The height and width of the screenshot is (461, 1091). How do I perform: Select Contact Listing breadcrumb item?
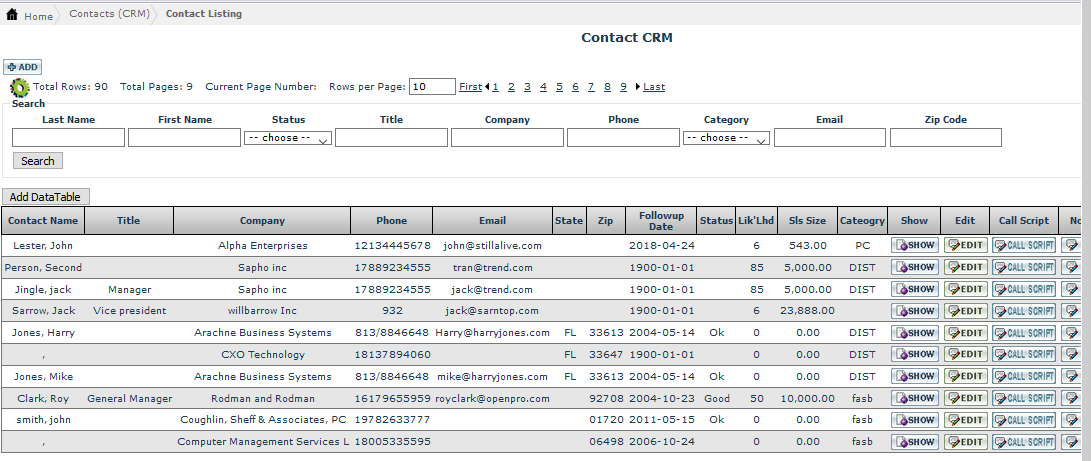[203, 14]
